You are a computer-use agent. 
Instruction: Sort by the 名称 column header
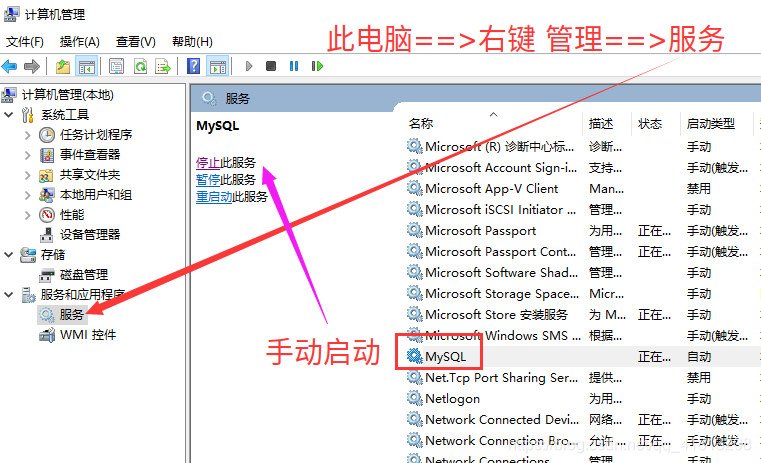click(x=421, y=124)
